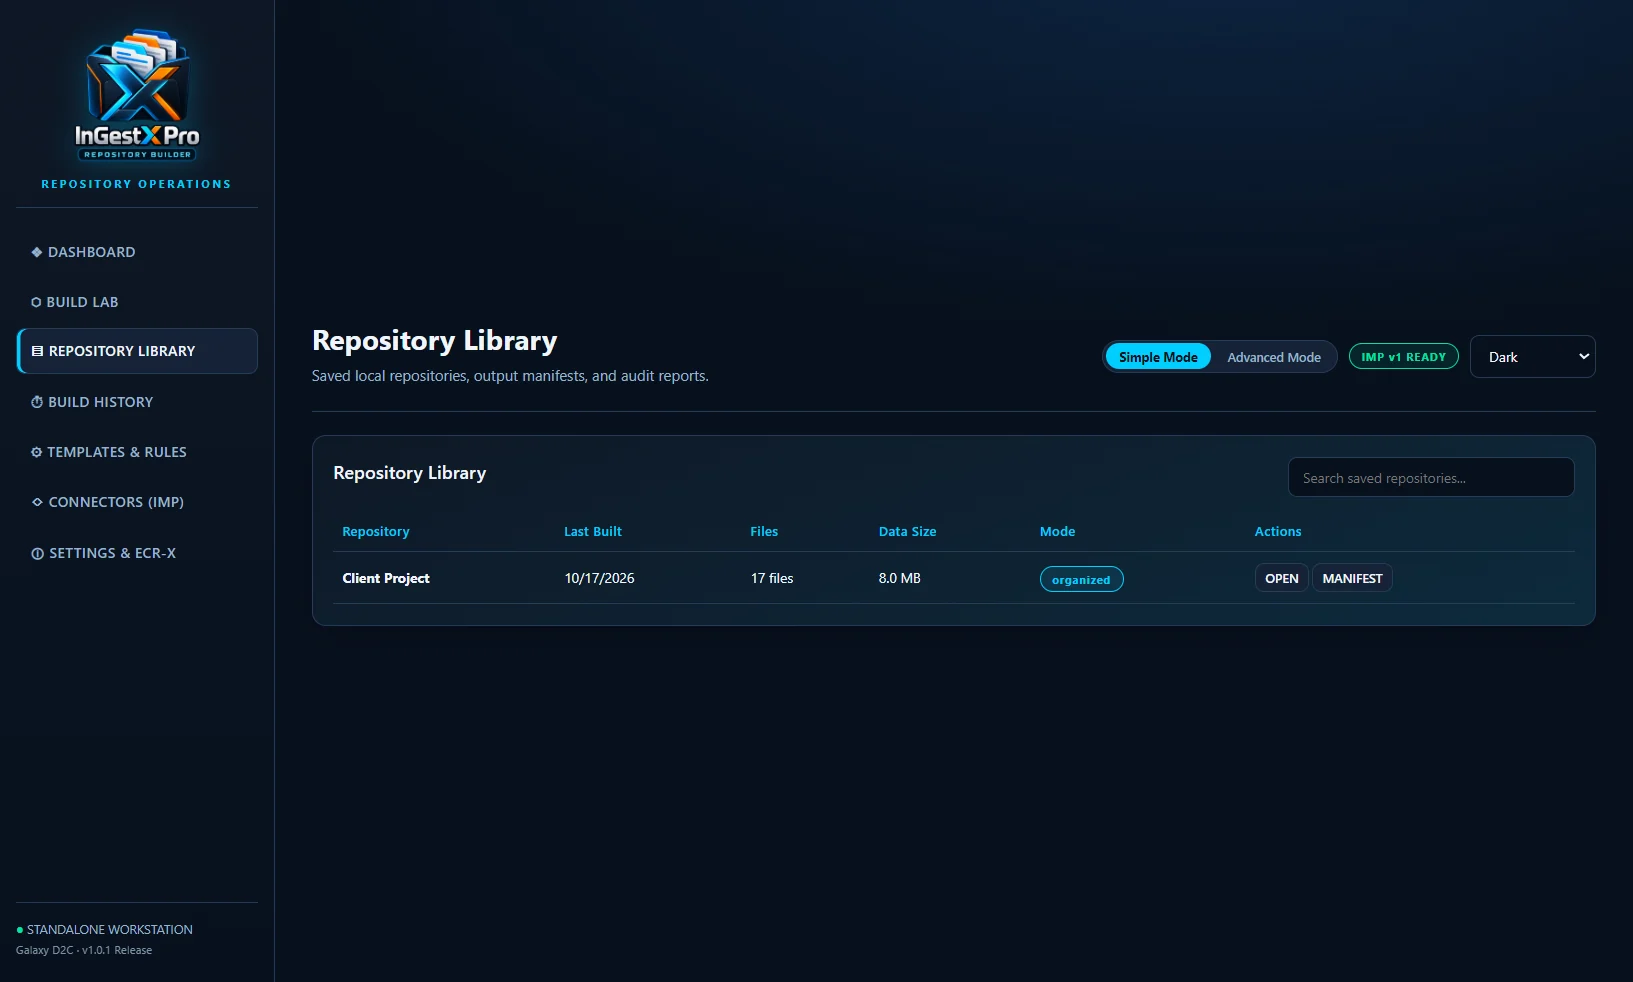The width and height of the screenshot is (1633, 982).
Task: Click the Templates & Rules gear icon
Action: pyautogui.click(x=37, y=452)
